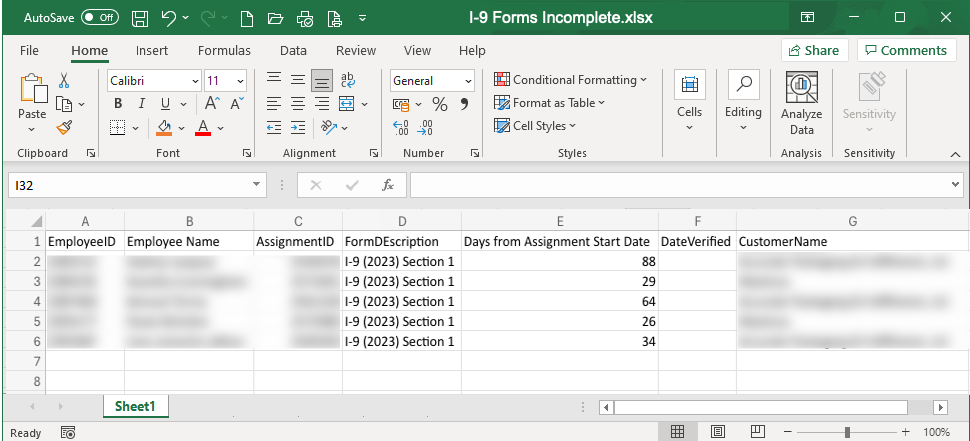Select the Sheet1 worksheet tab
970x441 pixels.
[135, 406]
